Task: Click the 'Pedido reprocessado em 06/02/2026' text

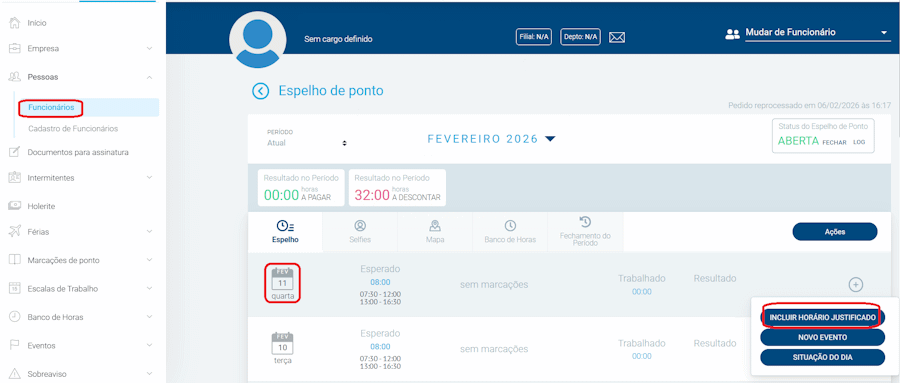Action: [809, 106]
